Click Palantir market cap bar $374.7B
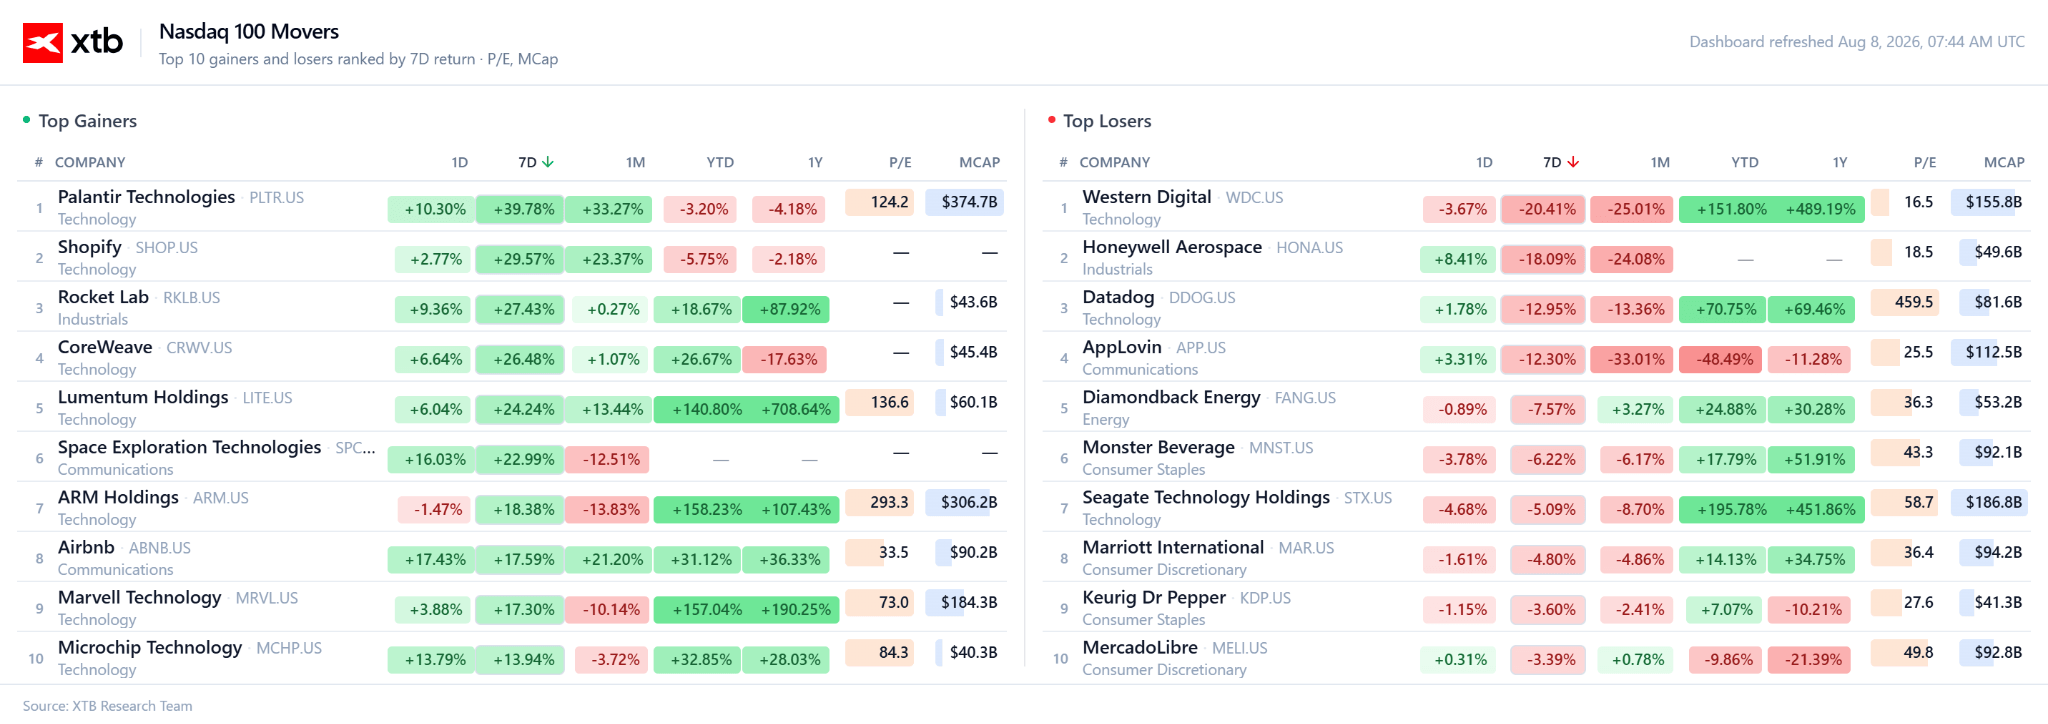 click(965, 202)
